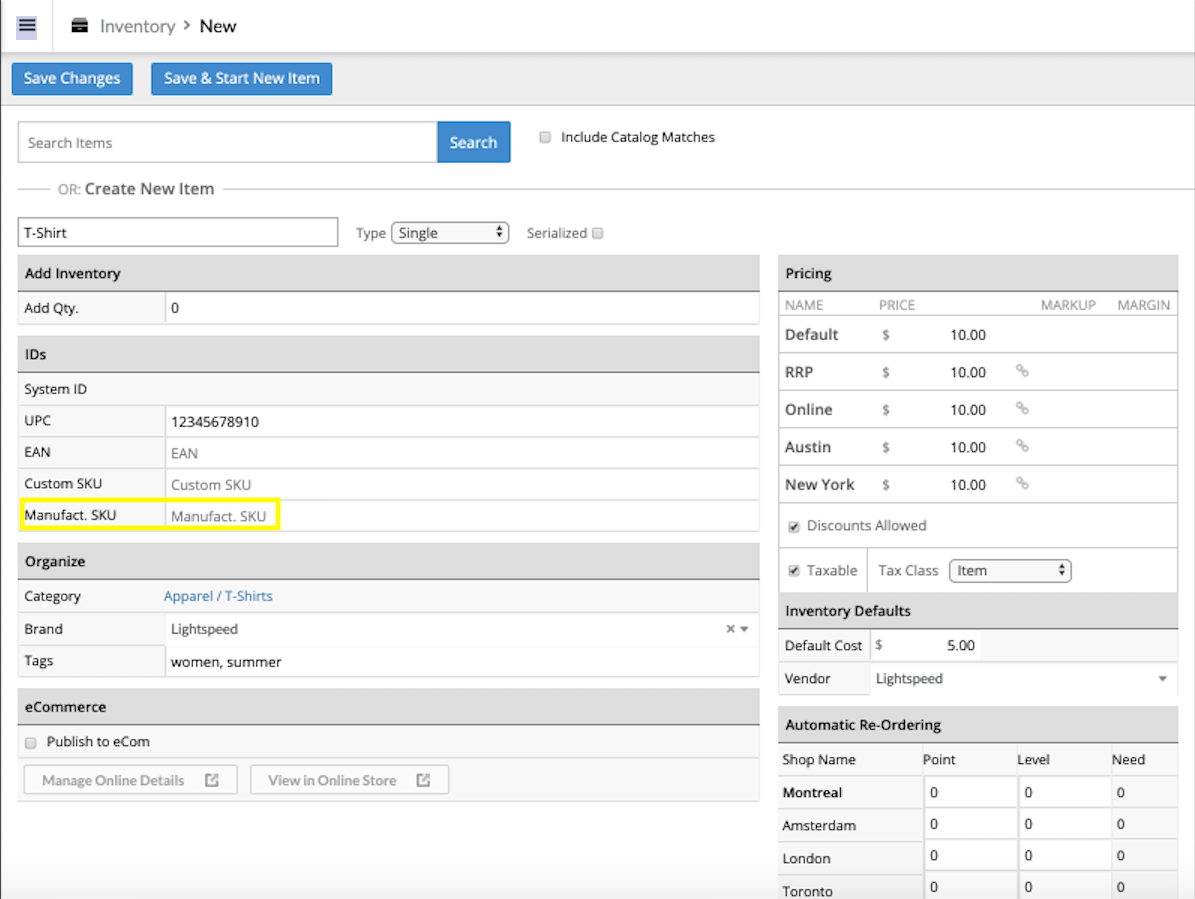Image resolution: width=1195 pixels, height=899 pixels.
Task: Toggle the Serialized checkbox
Action: click(598, 233)
